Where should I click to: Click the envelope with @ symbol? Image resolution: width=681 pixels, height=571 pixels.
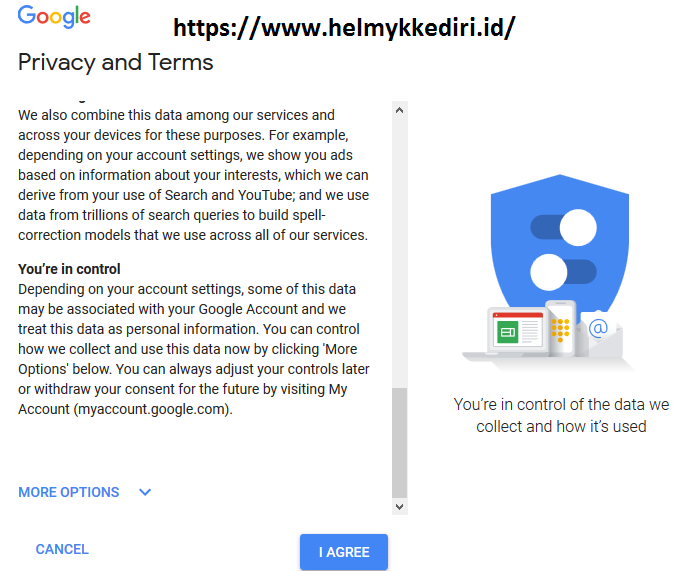(599, 333)
